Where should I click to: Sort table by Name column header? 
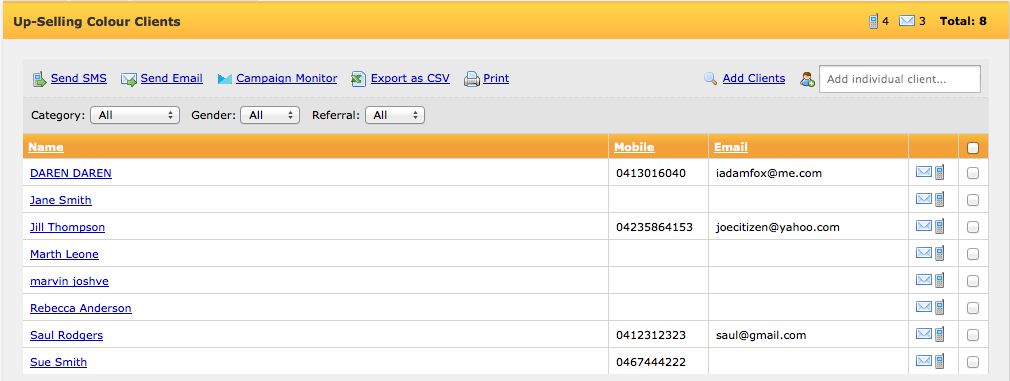46,147
